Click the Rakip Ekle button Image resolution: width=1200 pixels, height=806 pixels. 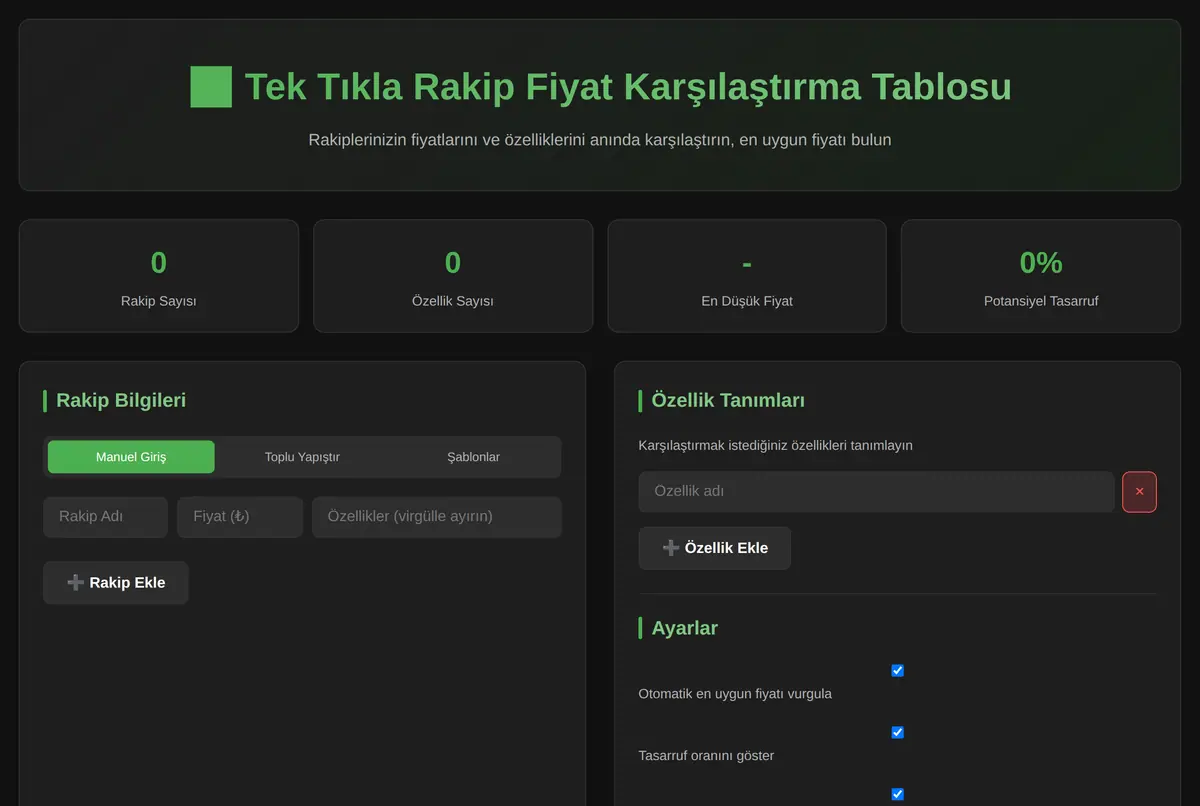116,583
